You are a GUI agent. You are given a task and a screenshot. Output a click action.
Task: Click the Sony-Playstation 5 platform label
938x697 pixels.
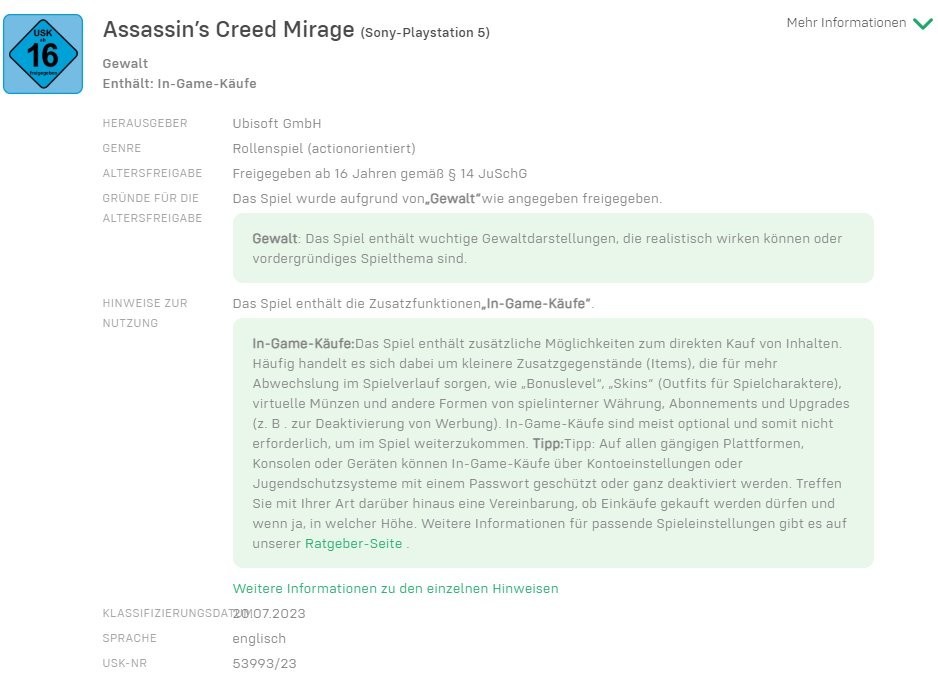tap(425, 33)
